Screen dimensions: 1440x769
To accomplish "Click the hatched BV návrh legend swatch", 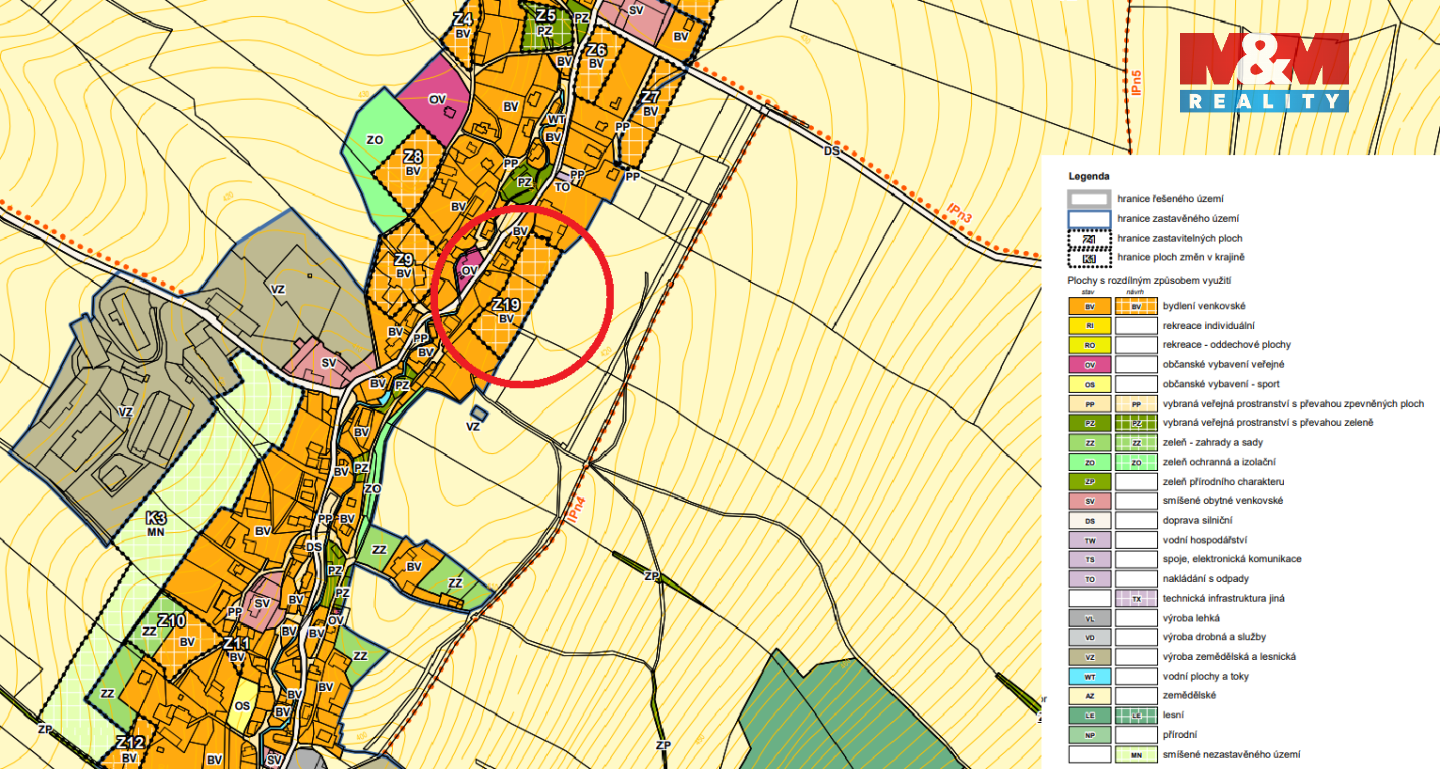I will 1136,306.
